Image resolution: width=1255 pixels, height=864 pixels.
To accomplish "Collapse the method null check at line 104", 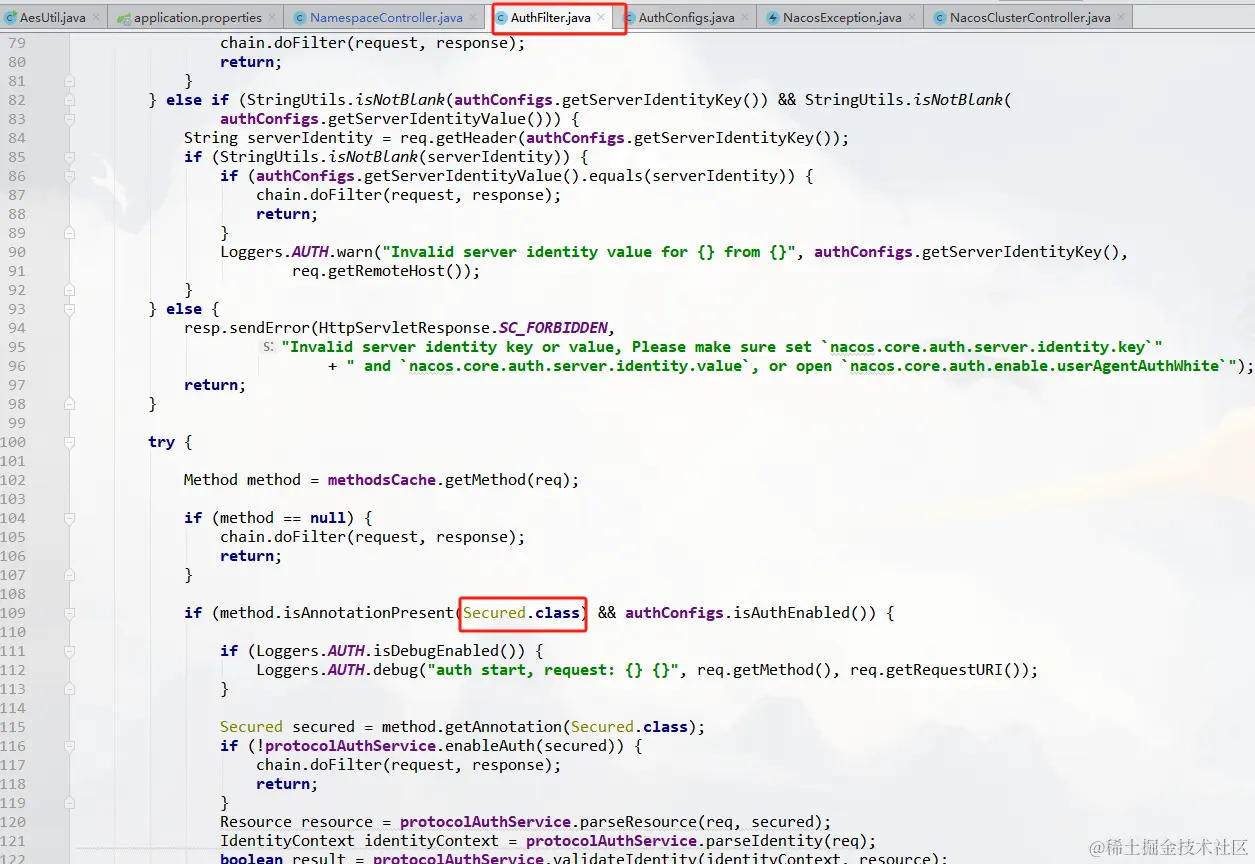I will point(69,518).
